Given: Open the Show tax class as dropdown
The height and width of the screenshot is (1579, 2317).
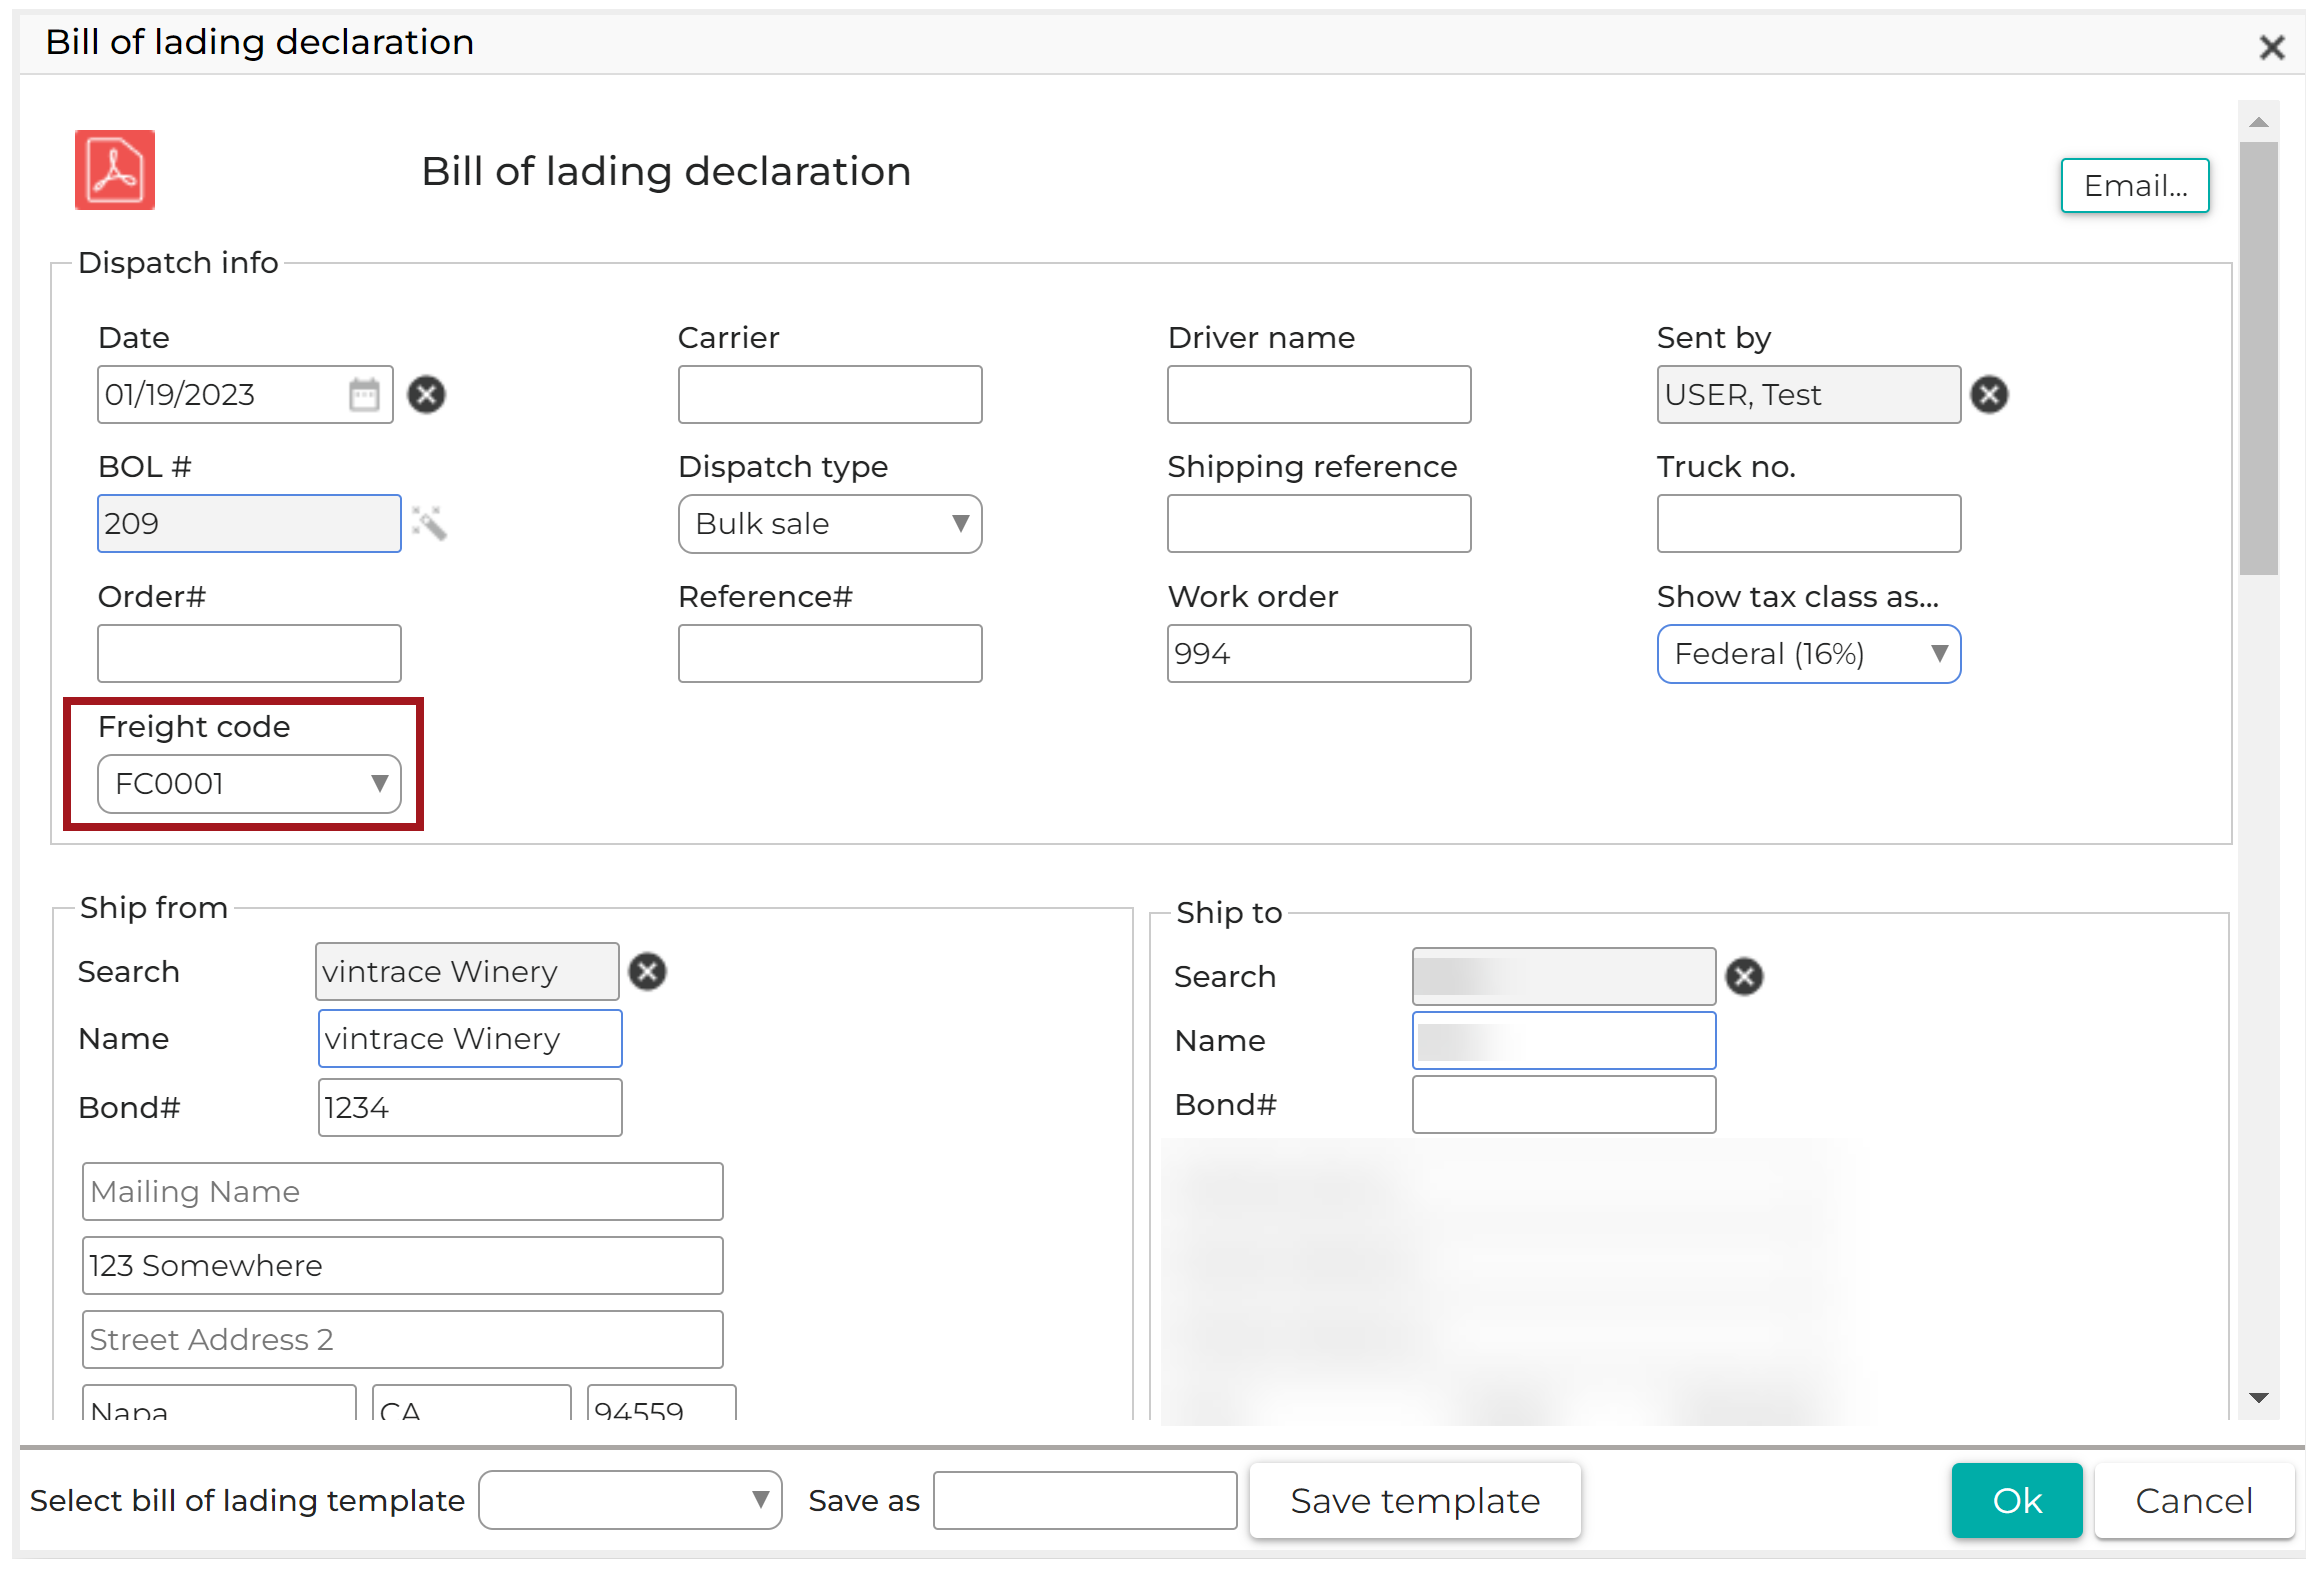Looking at the screenshot, I should point(1808,654).
